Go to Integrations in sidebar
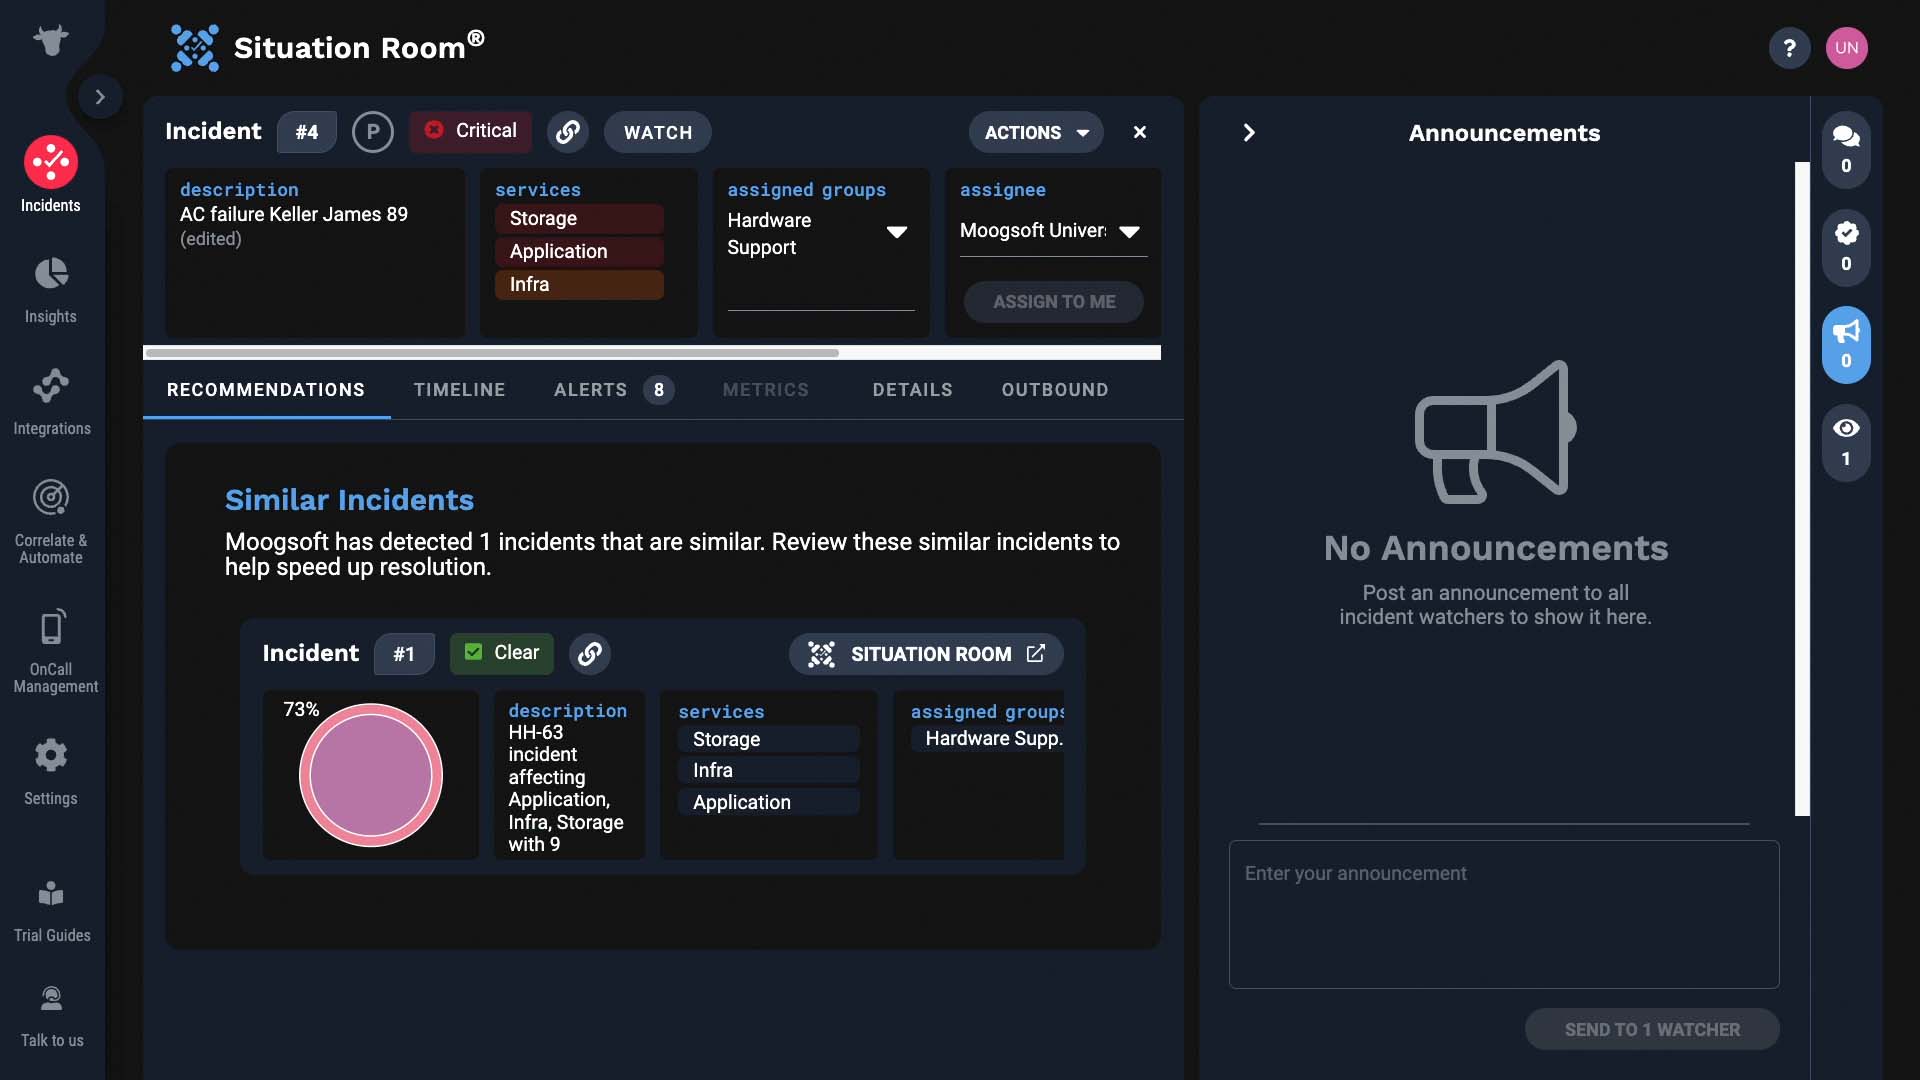The image size is (1920, 1080). [51, 402]
